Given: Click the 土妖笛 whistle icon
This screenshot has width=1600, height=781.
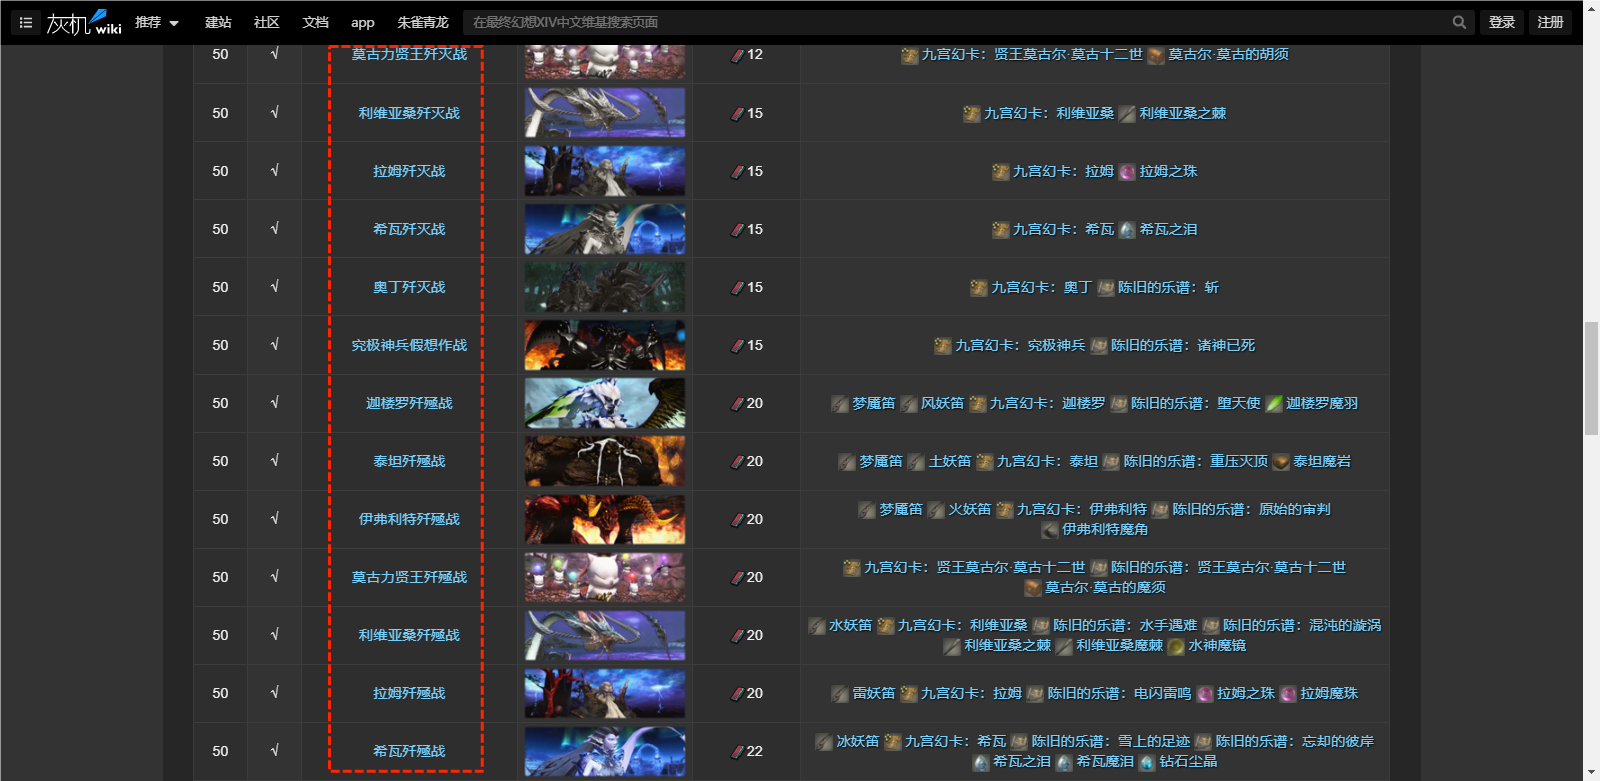Looking at the screenshot, I should pyautogui.click(x=916, y=462).
